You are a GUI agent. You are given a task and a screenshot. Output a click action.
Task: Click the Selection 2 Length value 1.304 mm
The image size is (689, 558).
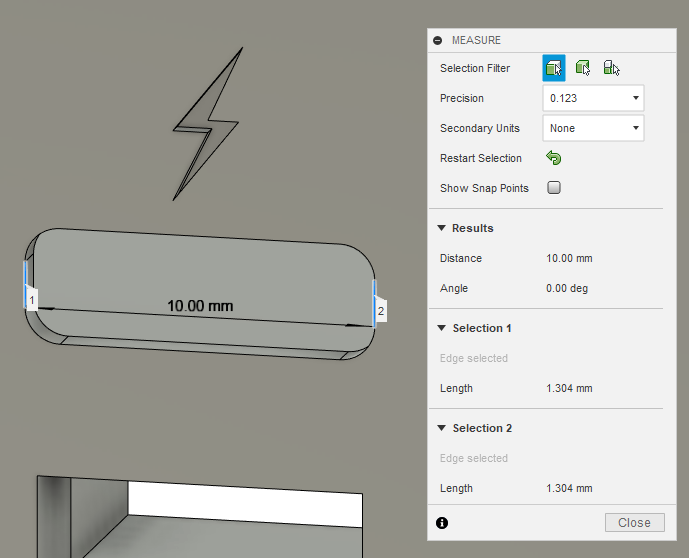(569, 488)
